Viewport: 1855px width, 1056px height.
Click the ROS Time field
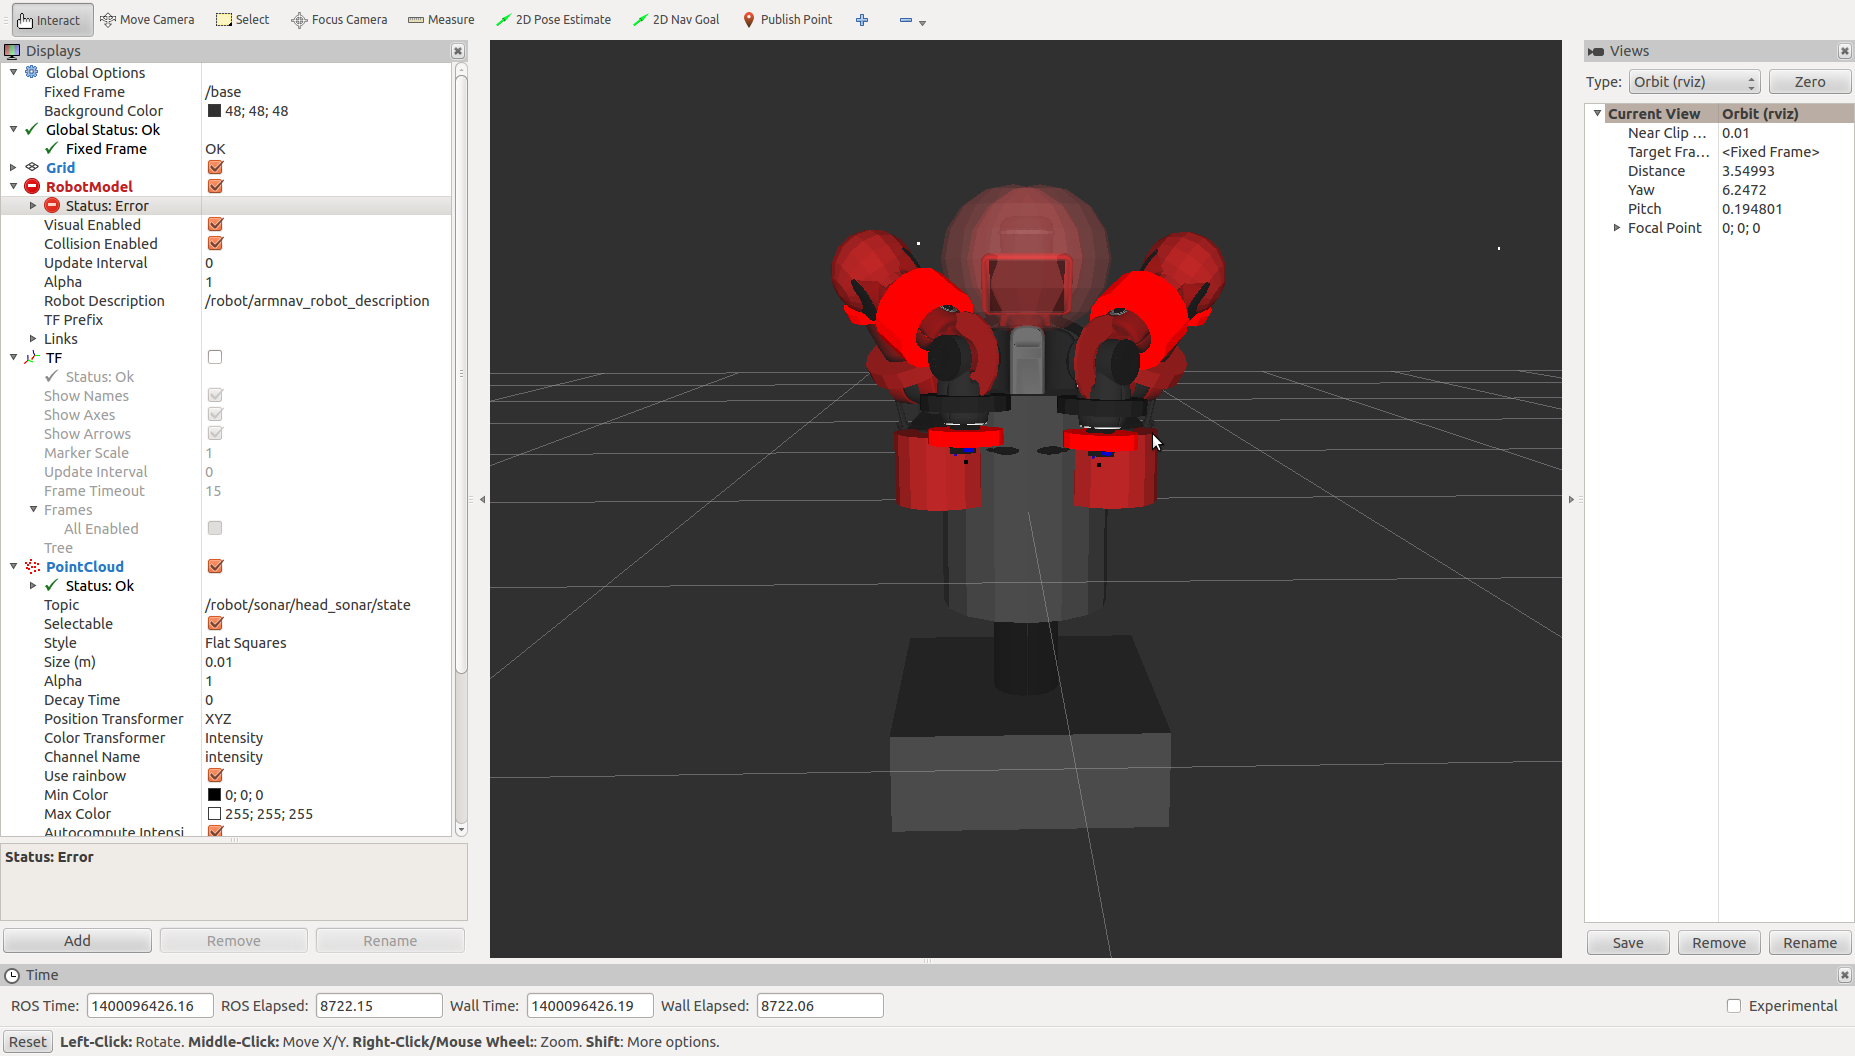[150, 1006]
